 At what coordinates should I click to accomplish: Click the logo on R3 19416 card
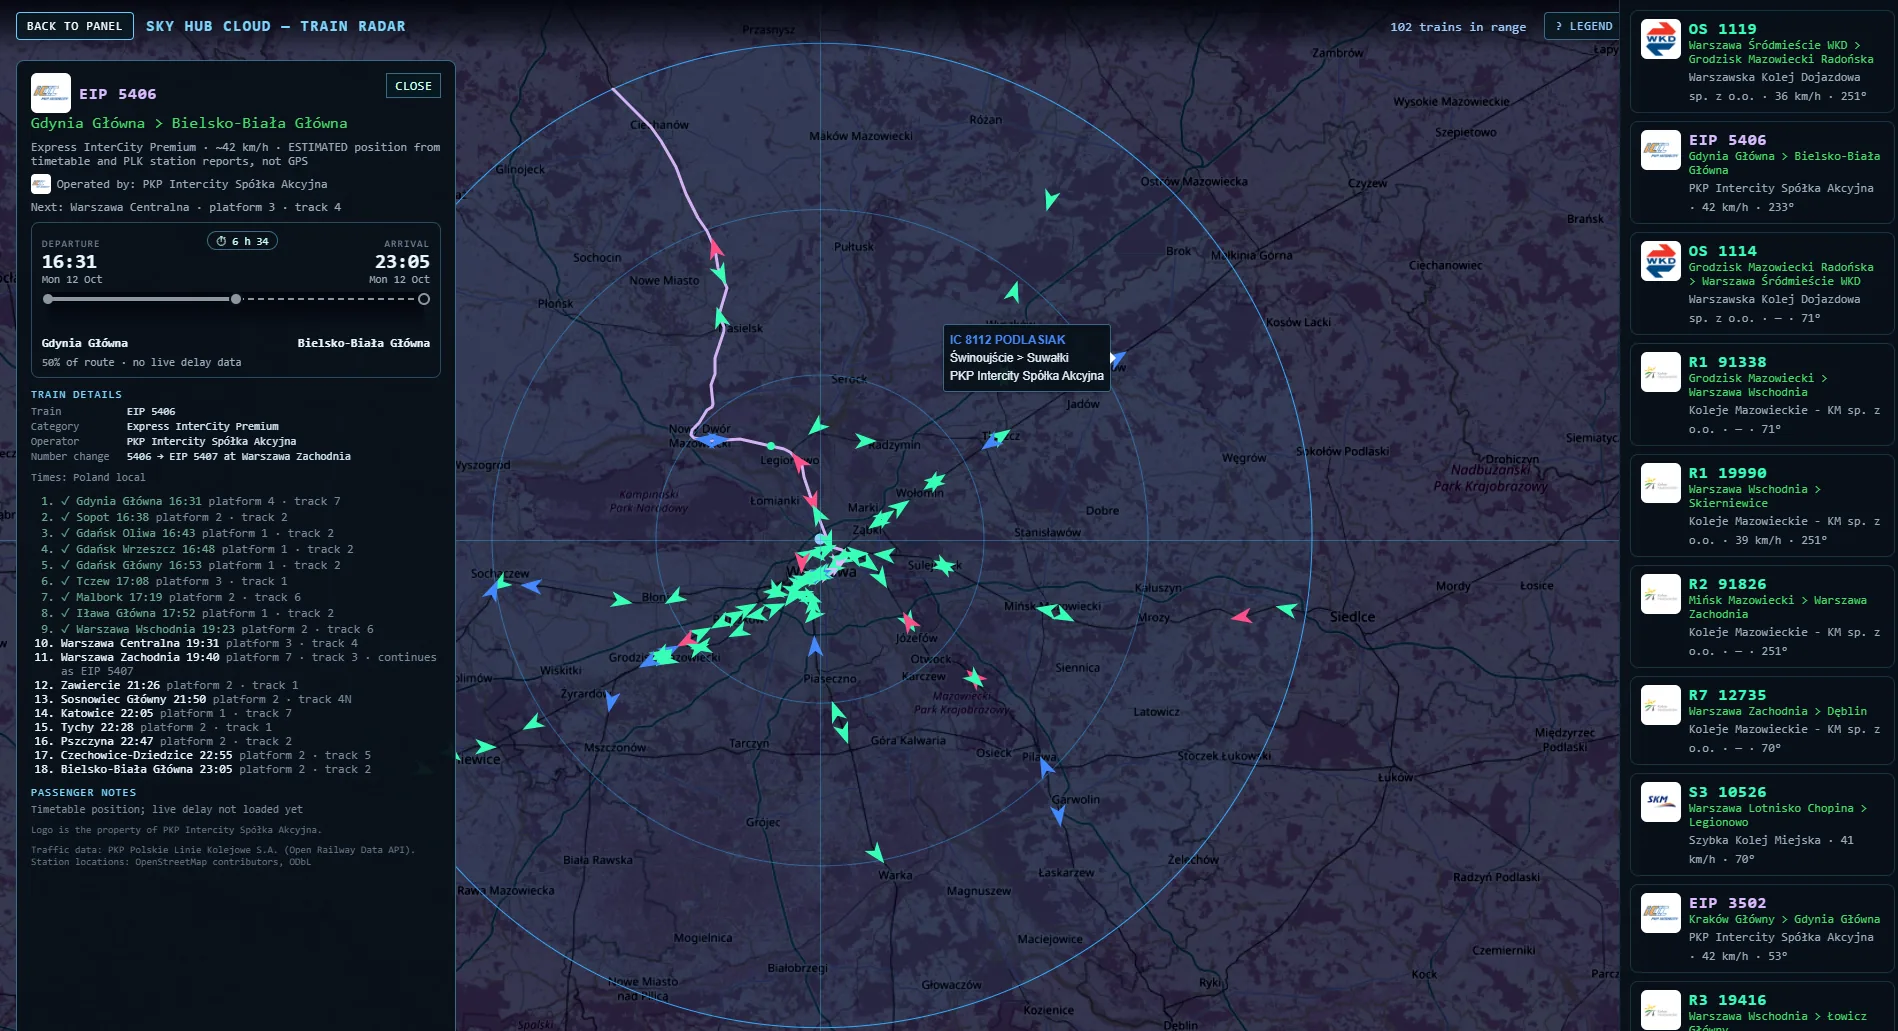coord(1661,1010)
